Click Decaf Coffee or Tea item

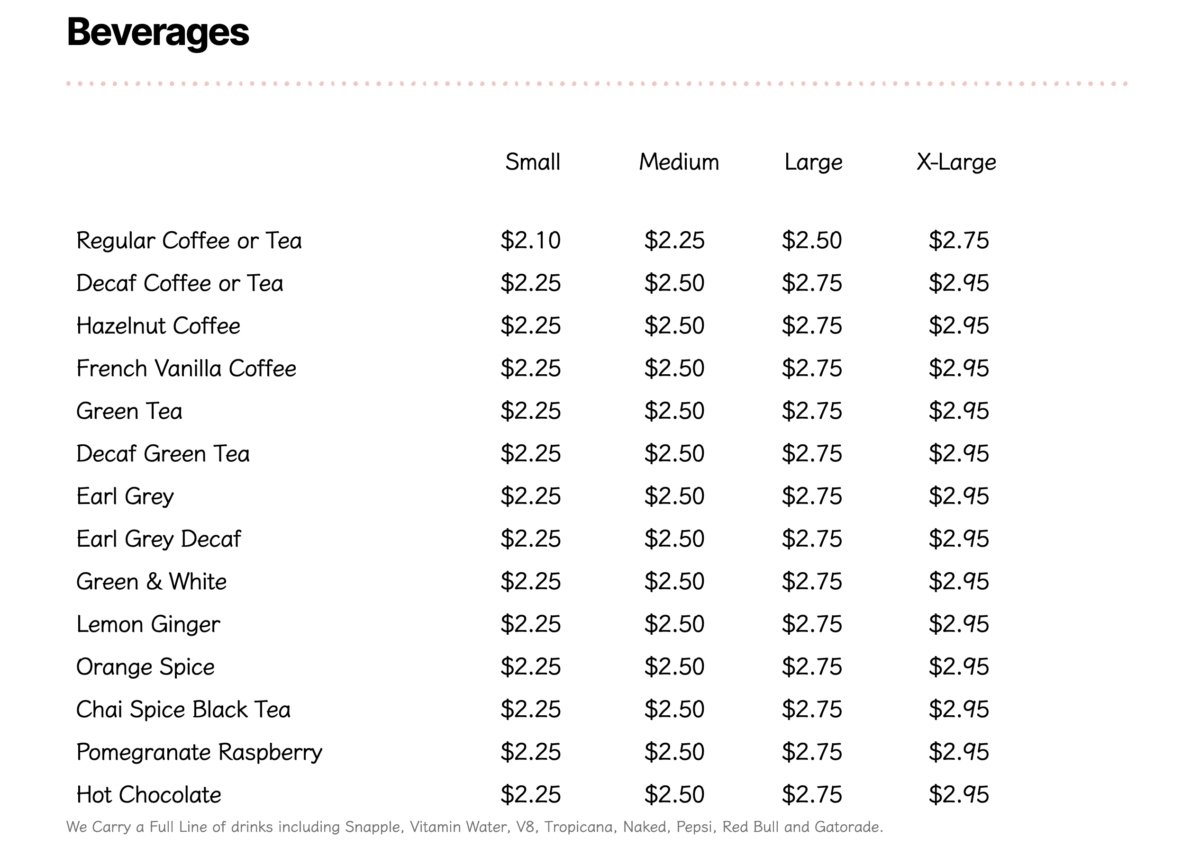coord(180,284)
